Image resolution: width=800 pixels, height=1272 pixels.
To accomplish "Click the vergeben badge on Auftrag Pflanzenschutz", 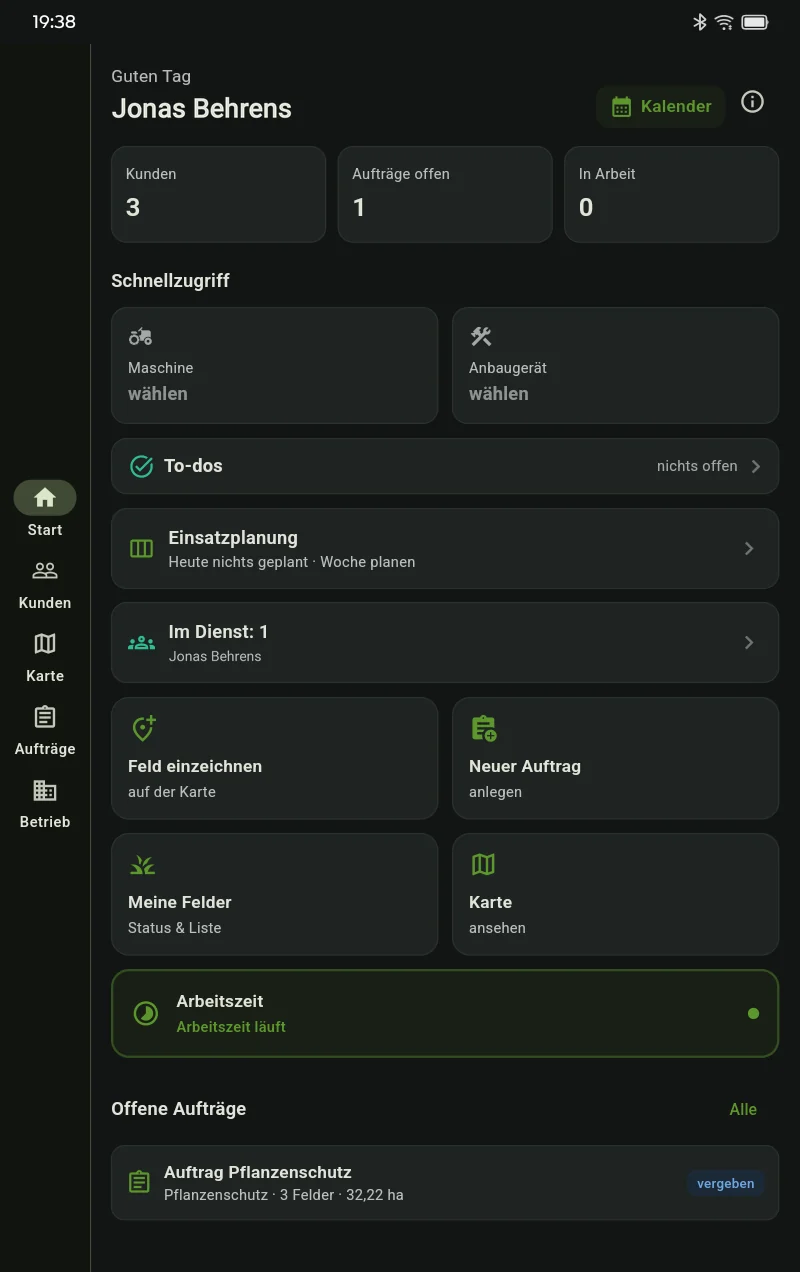I will pyautogui.click(x=725, y=1183).
